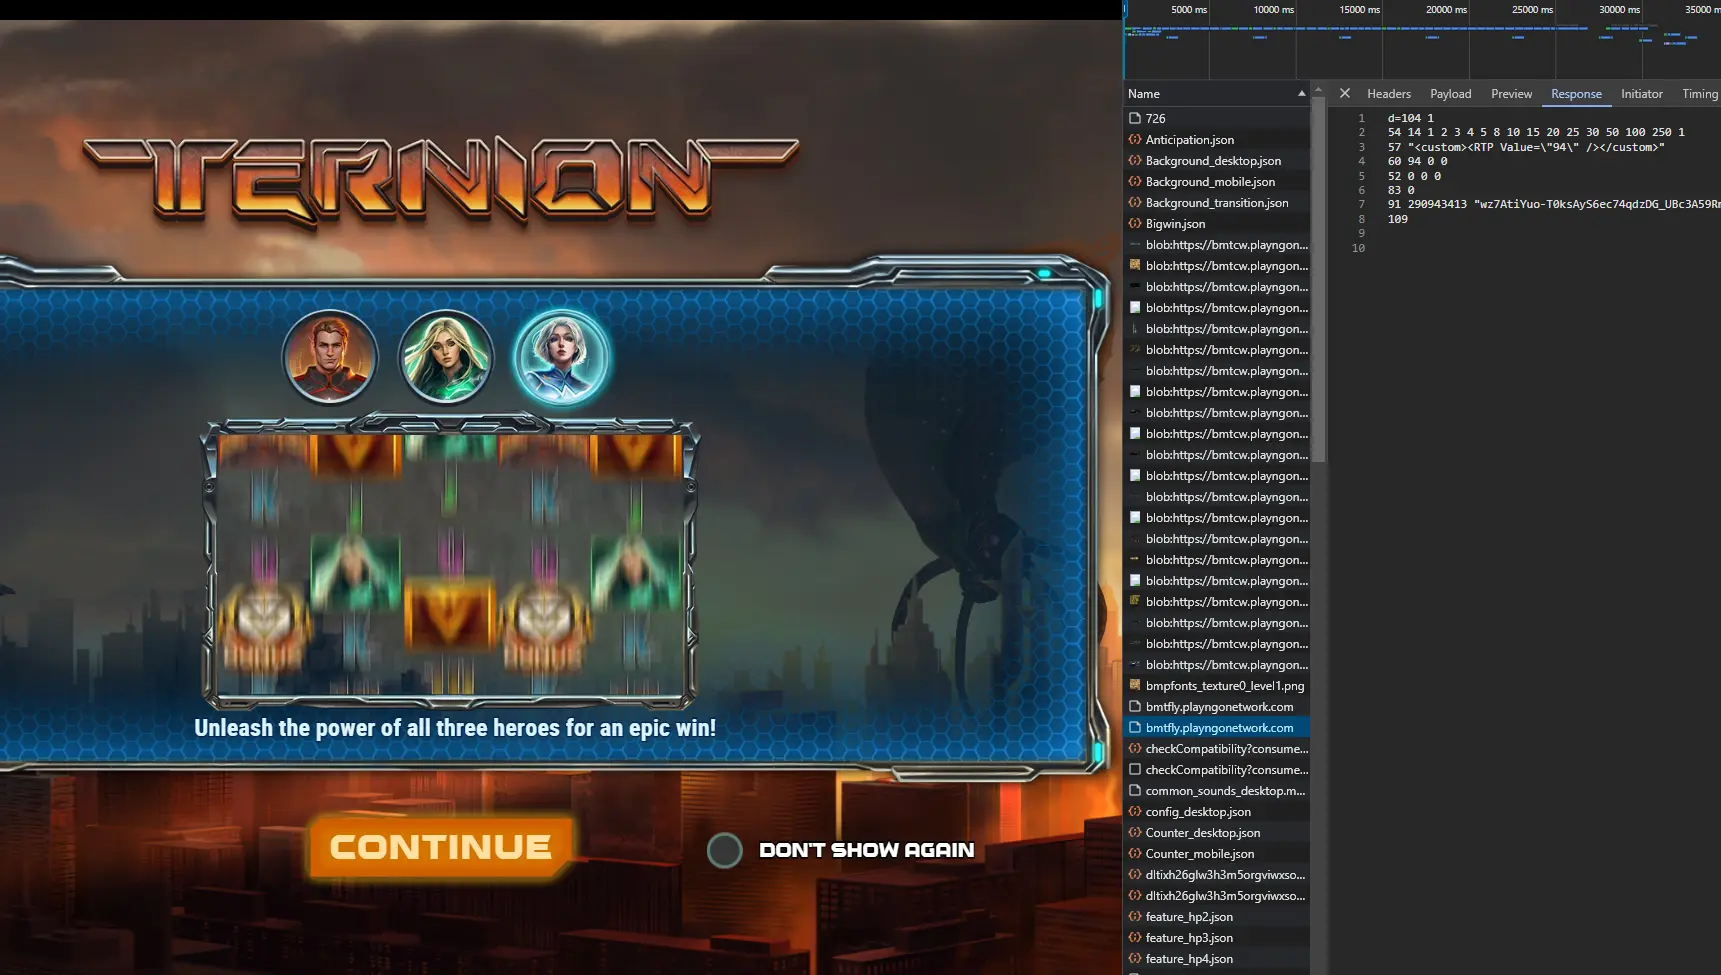Select Bigwin.json request
This screenshot has width=1721, height=975.
pyautogui.click(x=1216, y=223)
